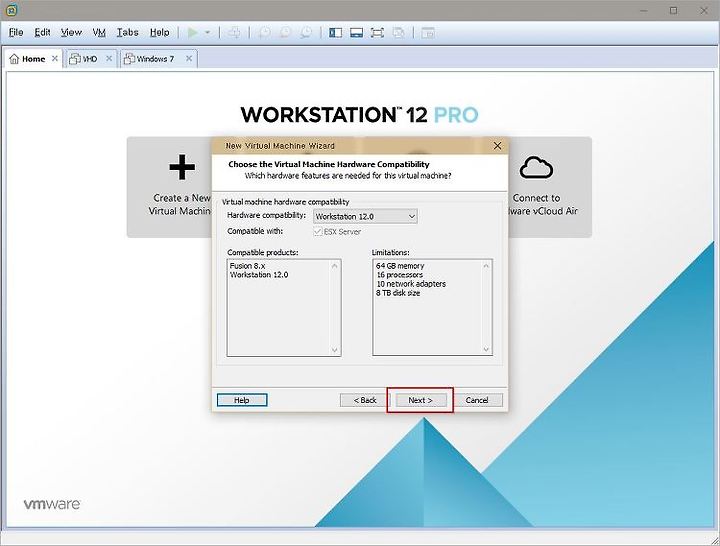Click Limitations list scroll up arrow
The image size is (720, 546).
click(x=486, y=266)
